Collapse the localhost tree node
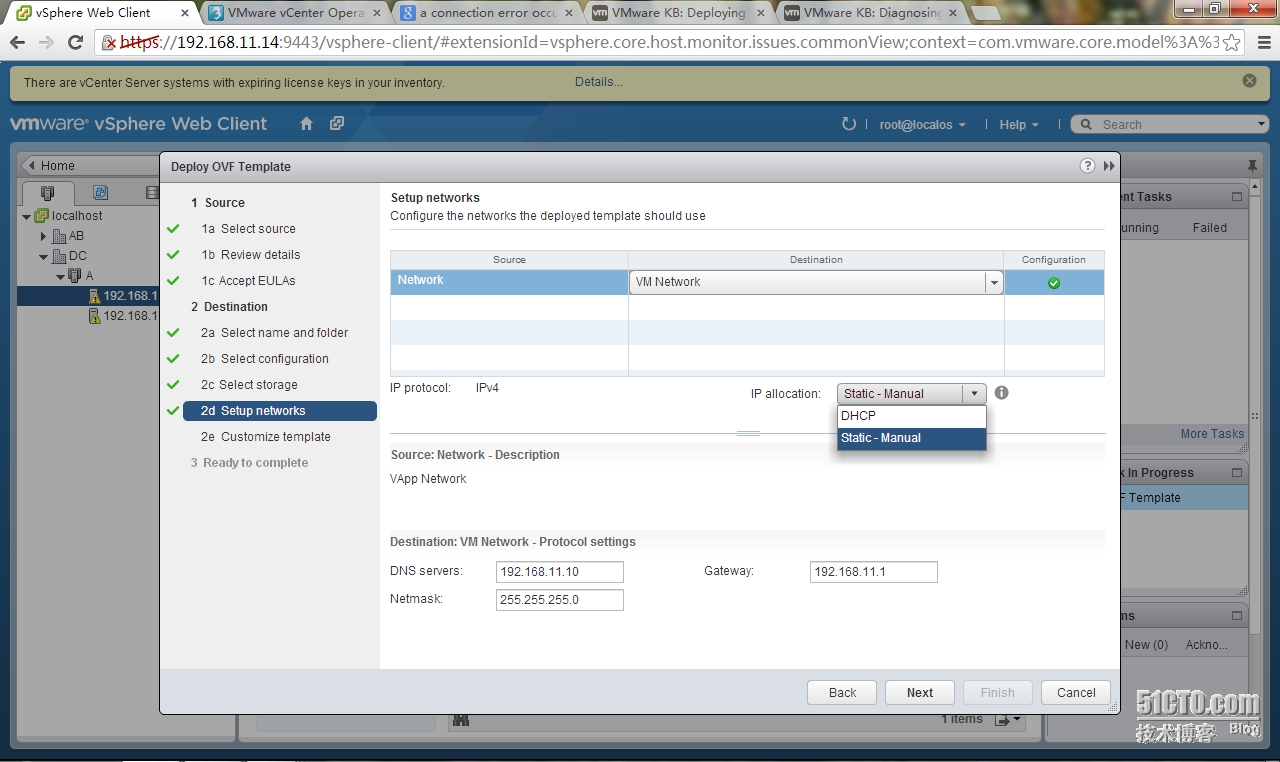Viewport: 1280px width, 762px height. 26,216
